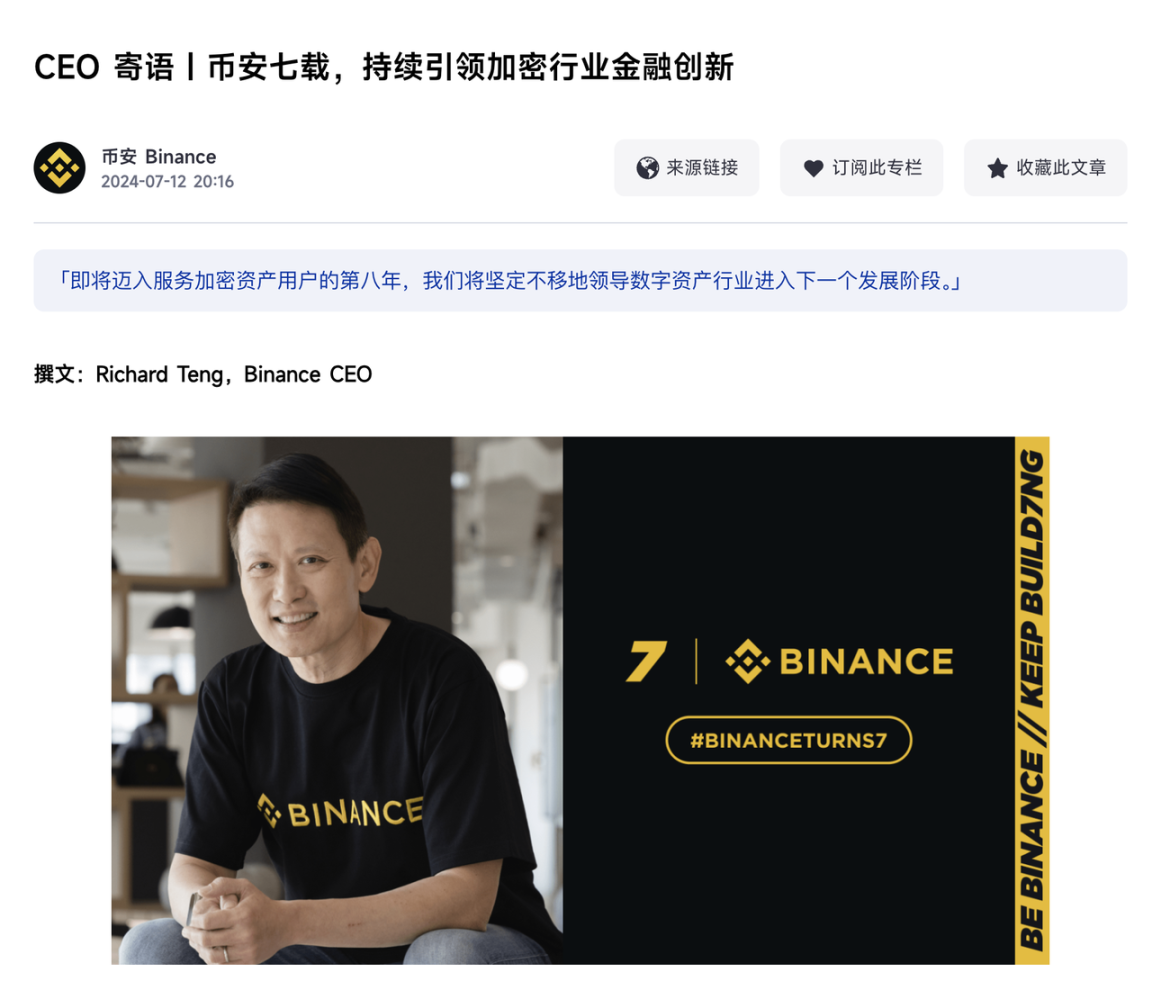
Task: Click the Binance round avatar logo
Action: point(60,167)
